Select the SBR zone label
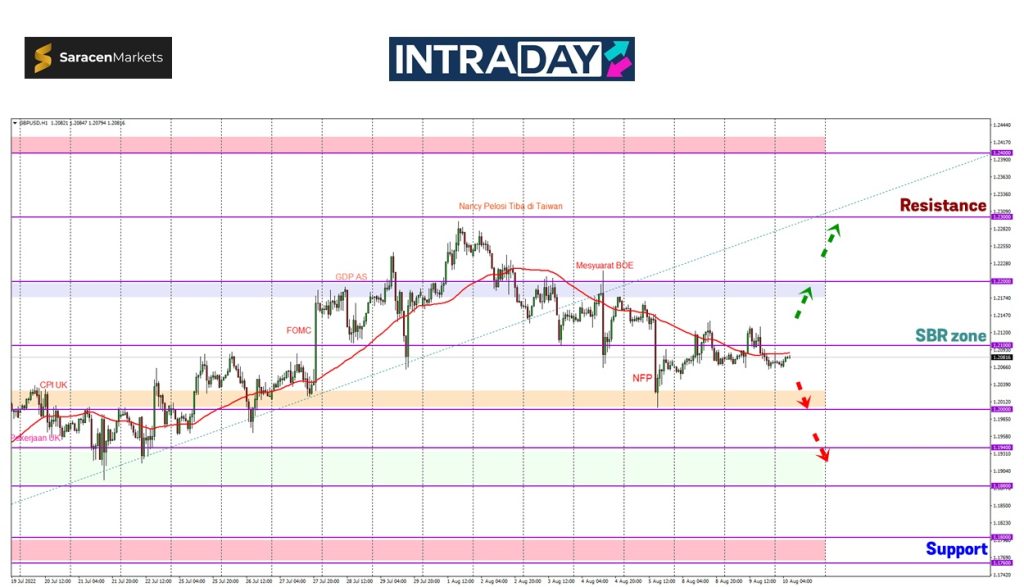 tap(950, 336)
